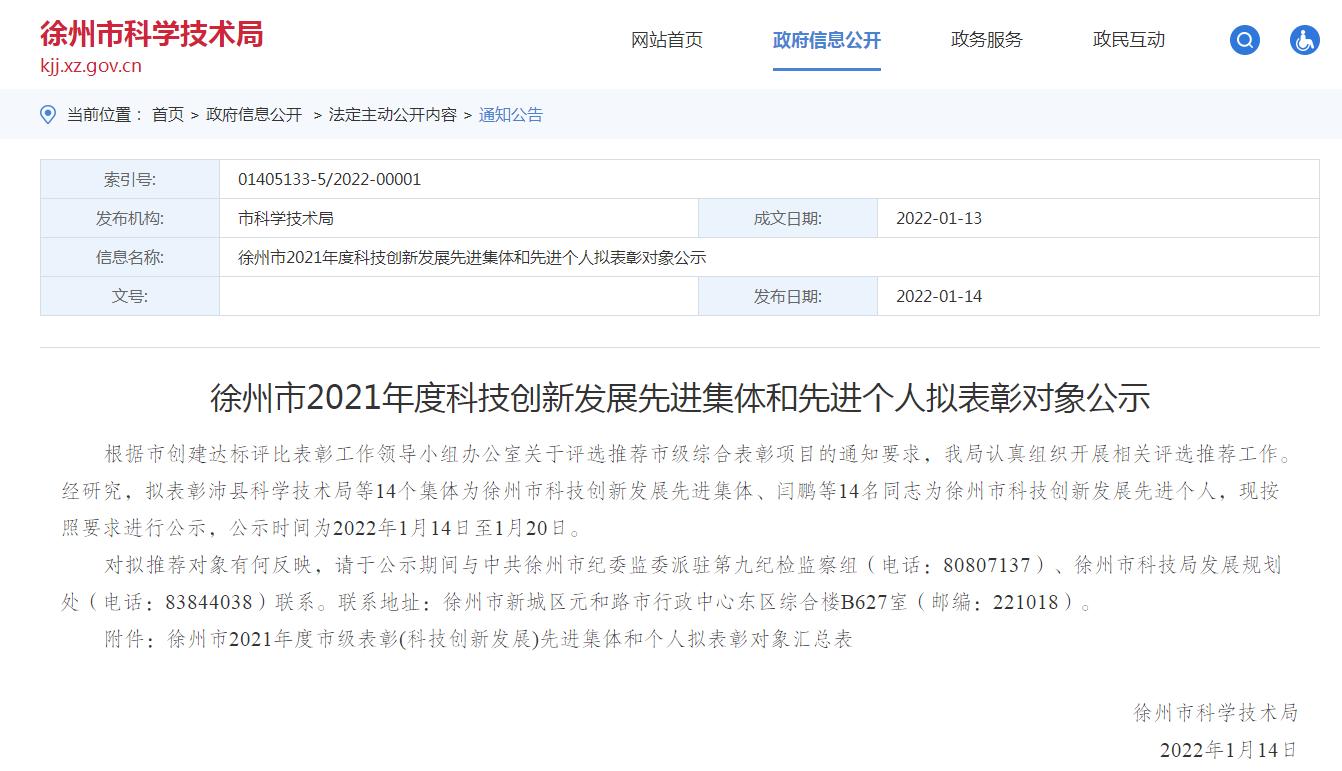
Task: Open the 附件 汇总表 attachment link
Action: (509, 639)
